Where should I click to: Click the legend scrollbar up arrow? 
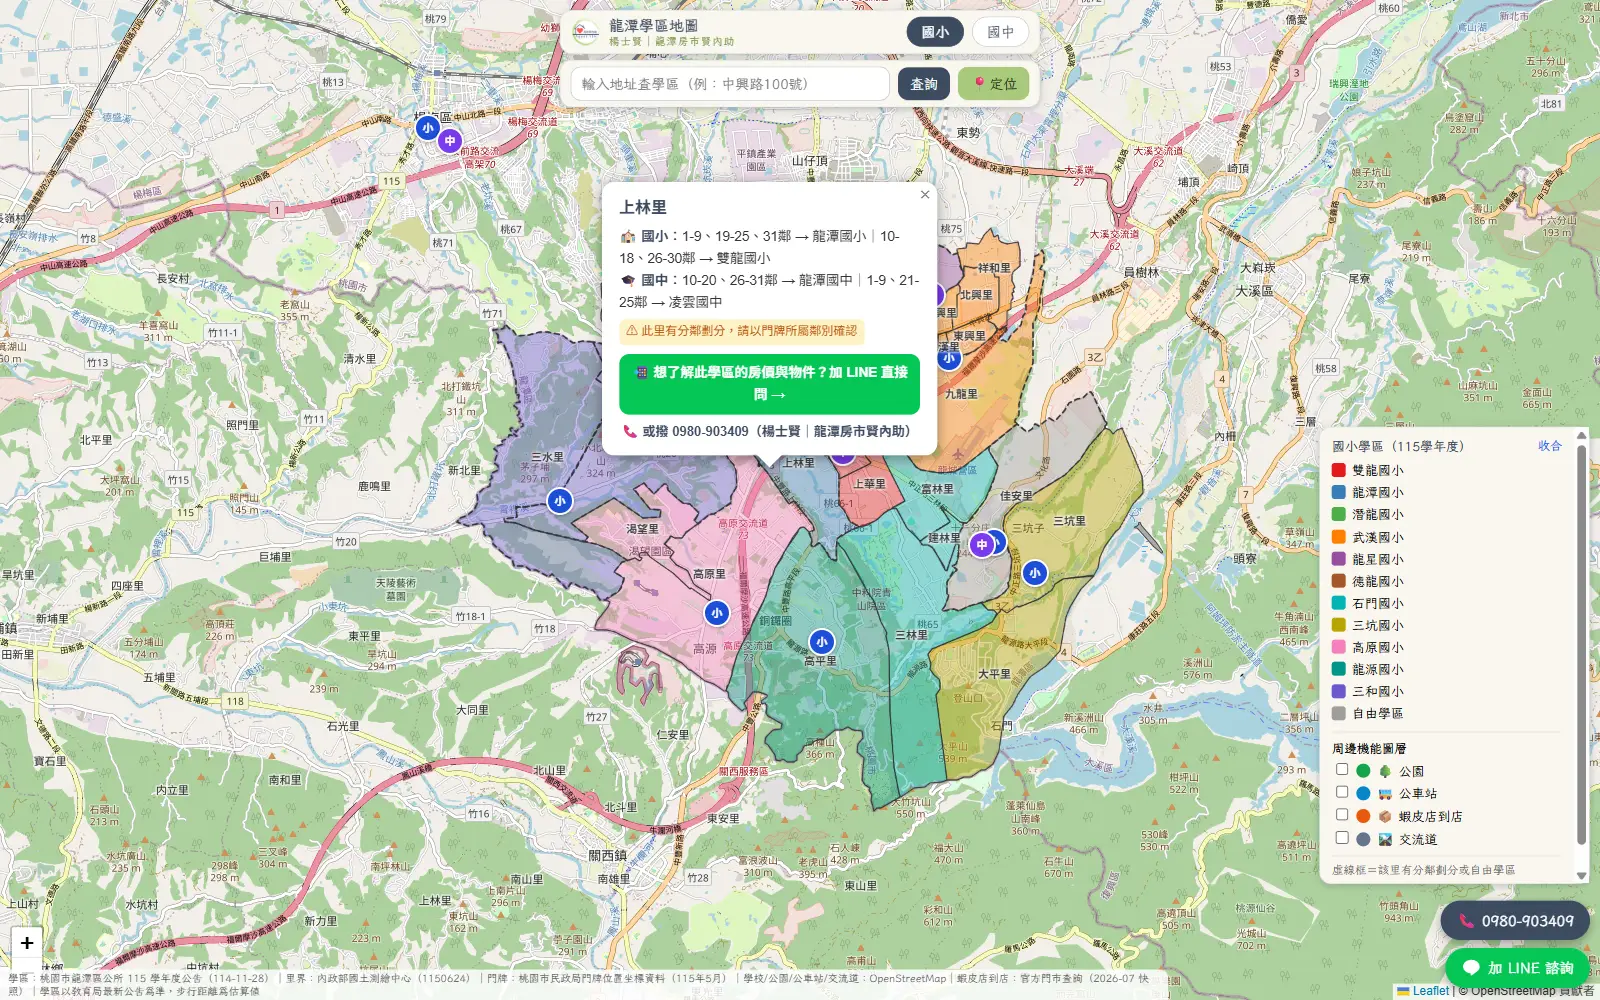coord(1581,435)
